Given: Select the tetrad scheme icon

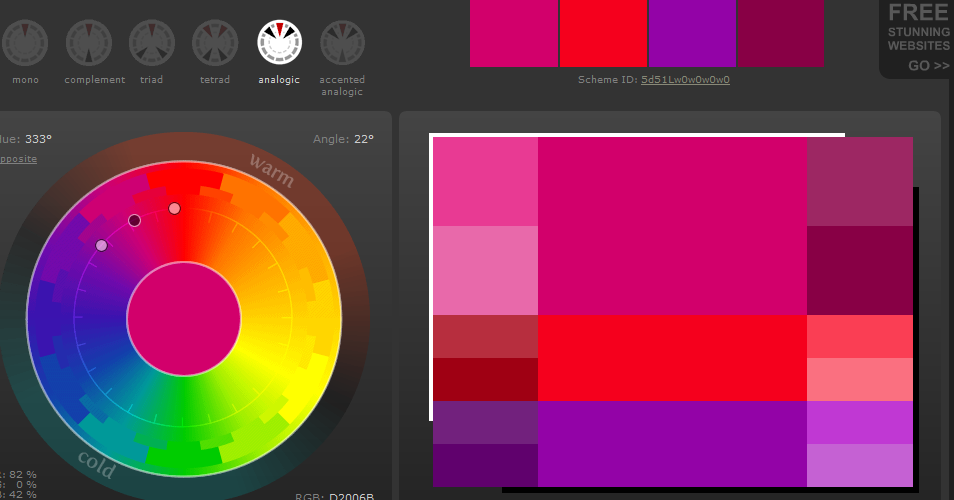Looking at the screenshot, I should tap(215, 43).
